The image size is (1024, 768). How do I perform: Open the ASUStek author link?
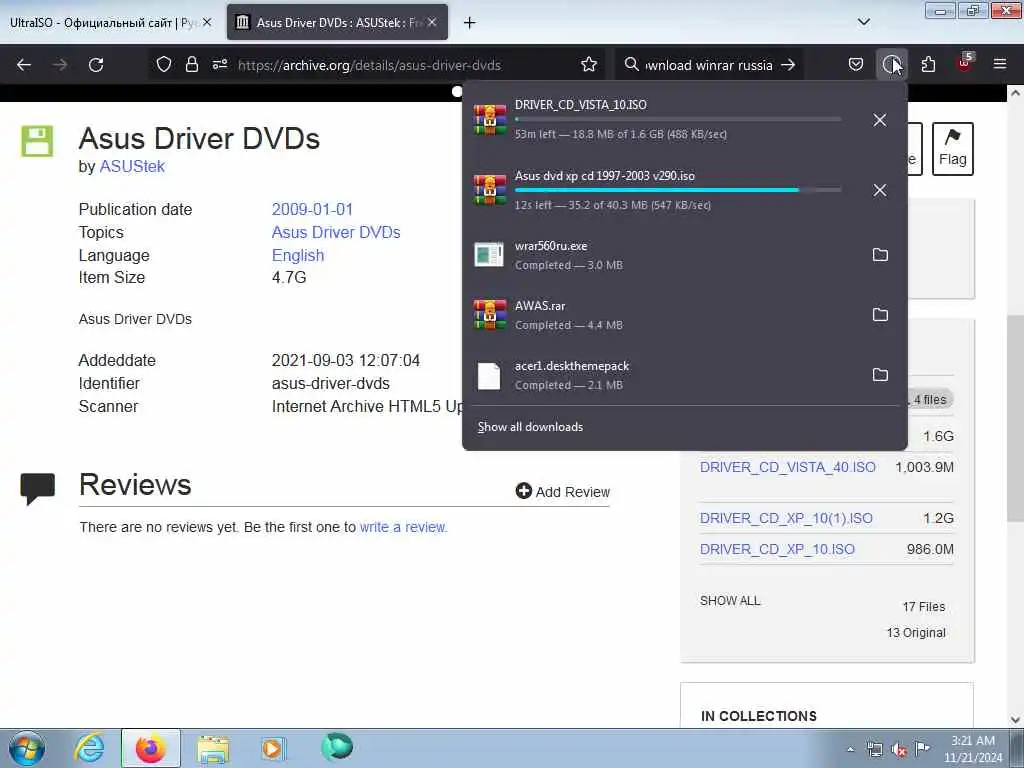click(132, 167)
